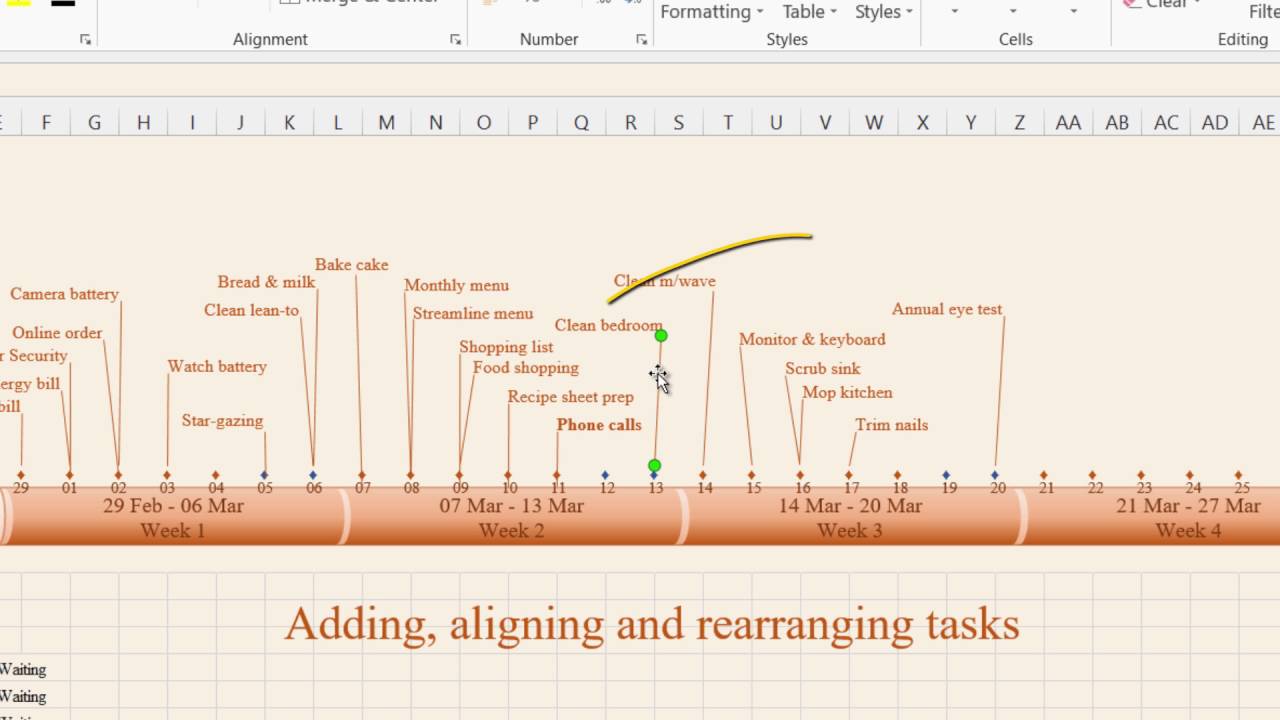The image size is (1280, 720).
Task: Select the 'Annual eye test' task label
Action: pos(947,309)
